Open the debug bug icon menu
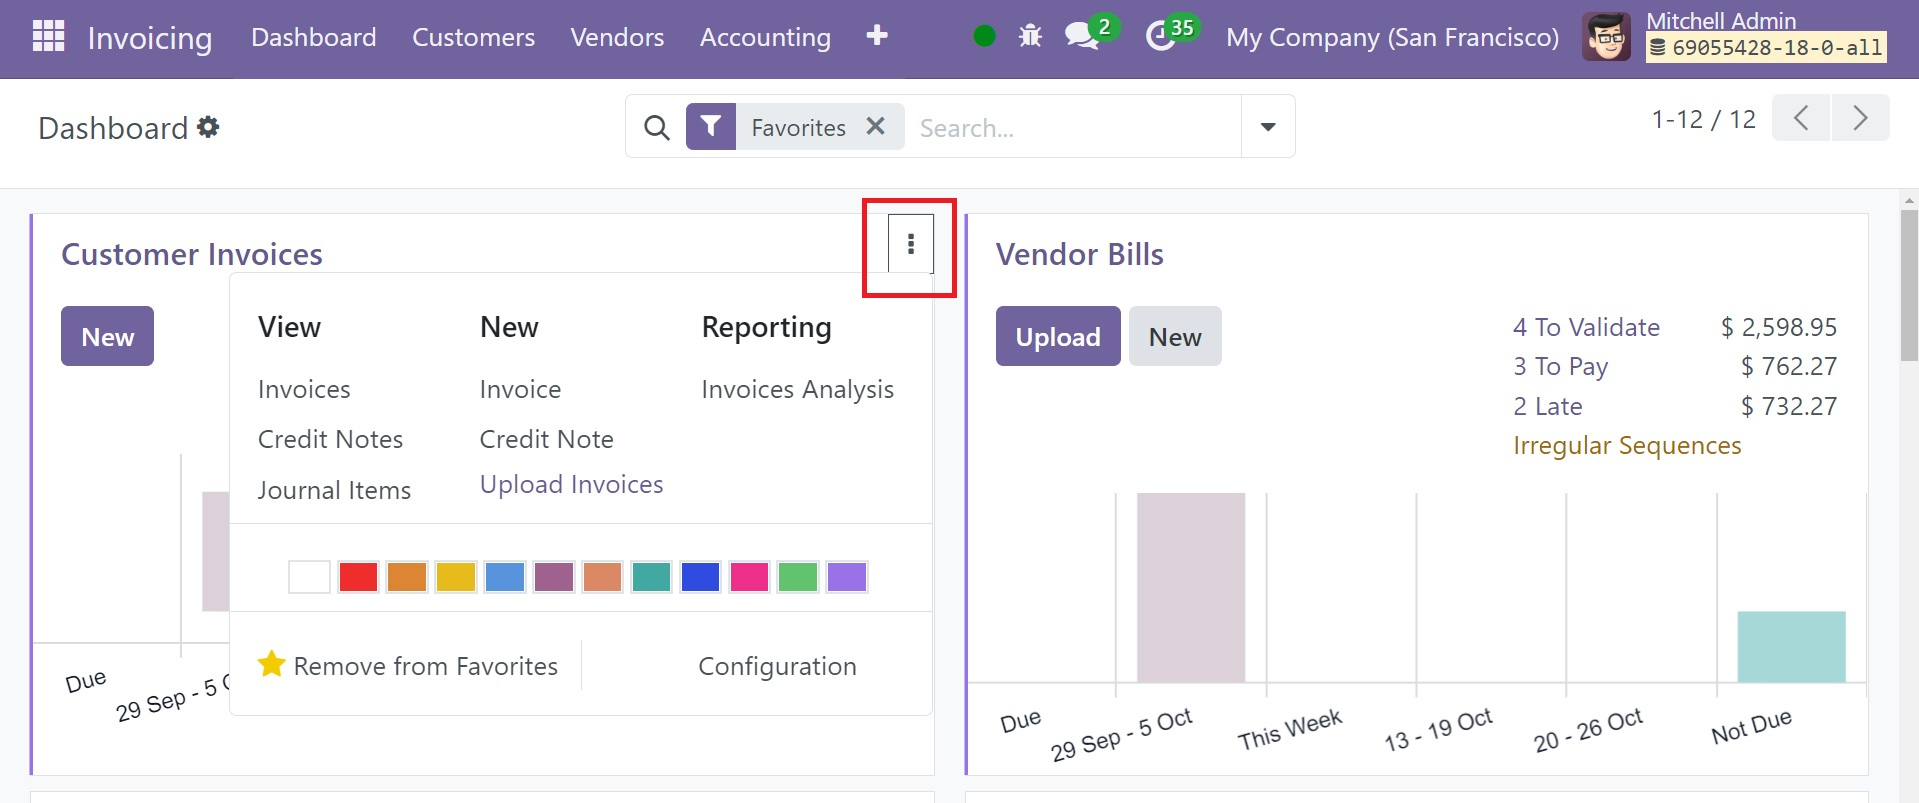 click(x=1030, y=37)
